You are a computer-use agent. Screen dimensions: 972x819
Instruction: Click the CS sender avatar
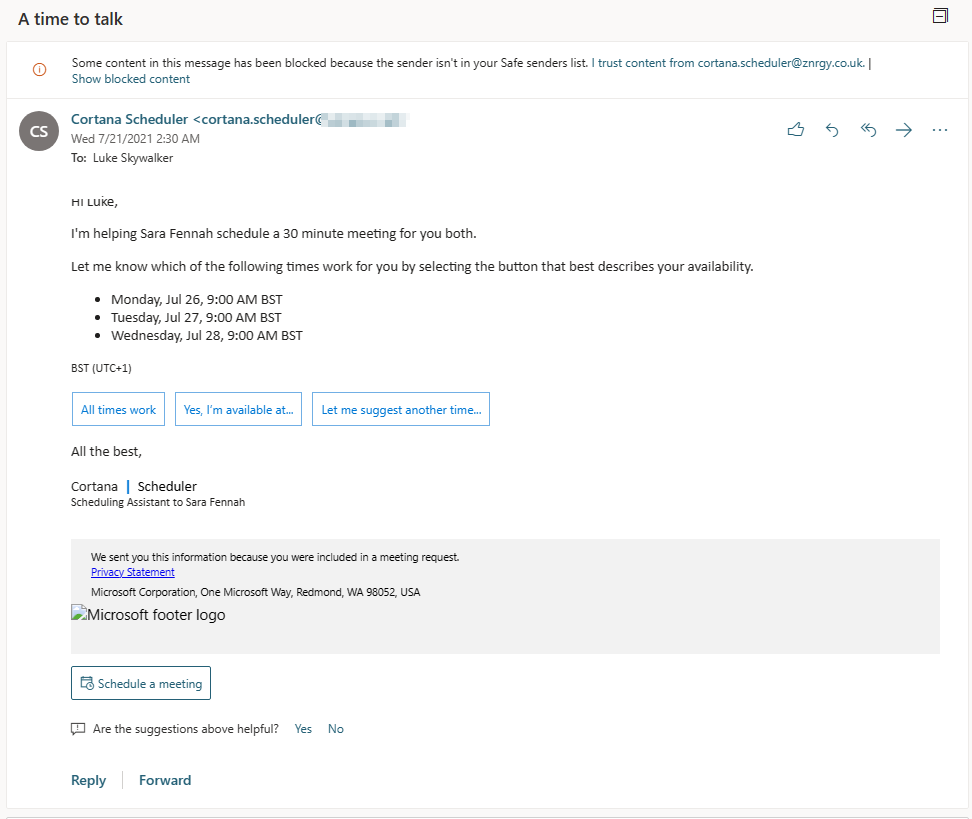[39, 131]
